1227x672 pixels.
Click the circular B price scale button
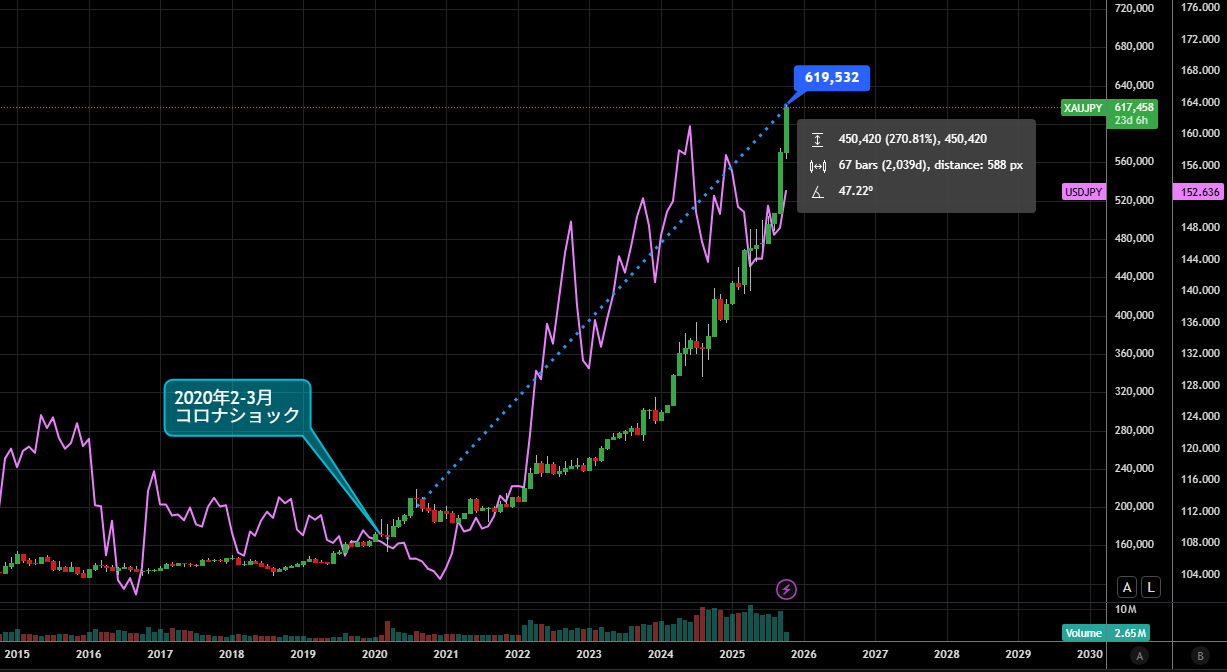pos(1200,656)
